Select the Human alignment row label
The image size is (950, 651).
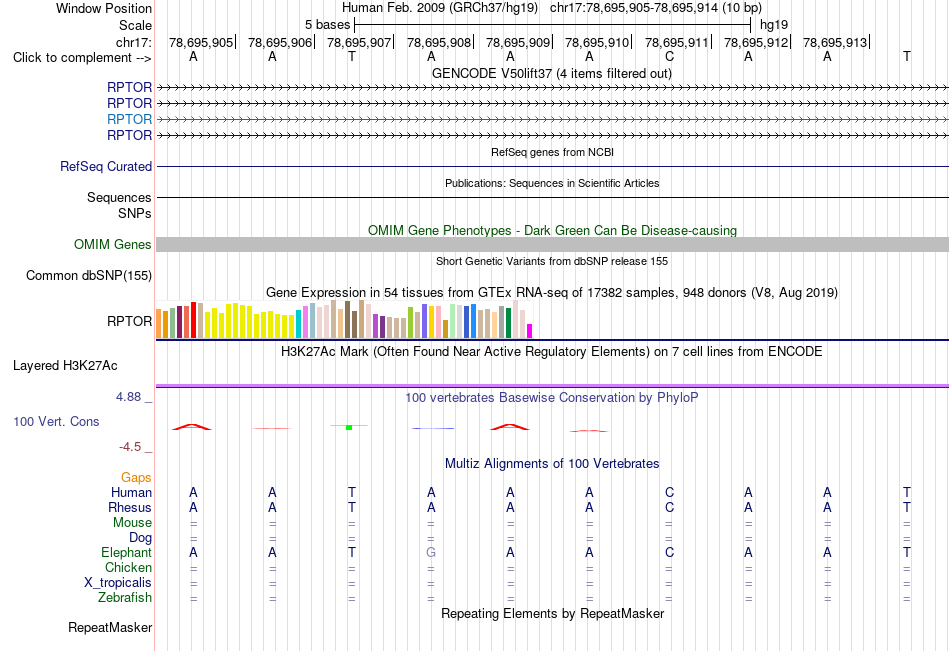click(131, 492)
